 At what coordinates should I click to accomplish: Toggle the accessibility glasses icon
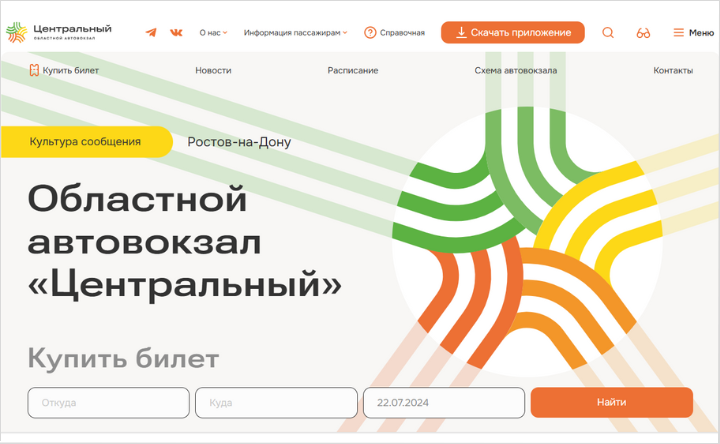point(643,33)
